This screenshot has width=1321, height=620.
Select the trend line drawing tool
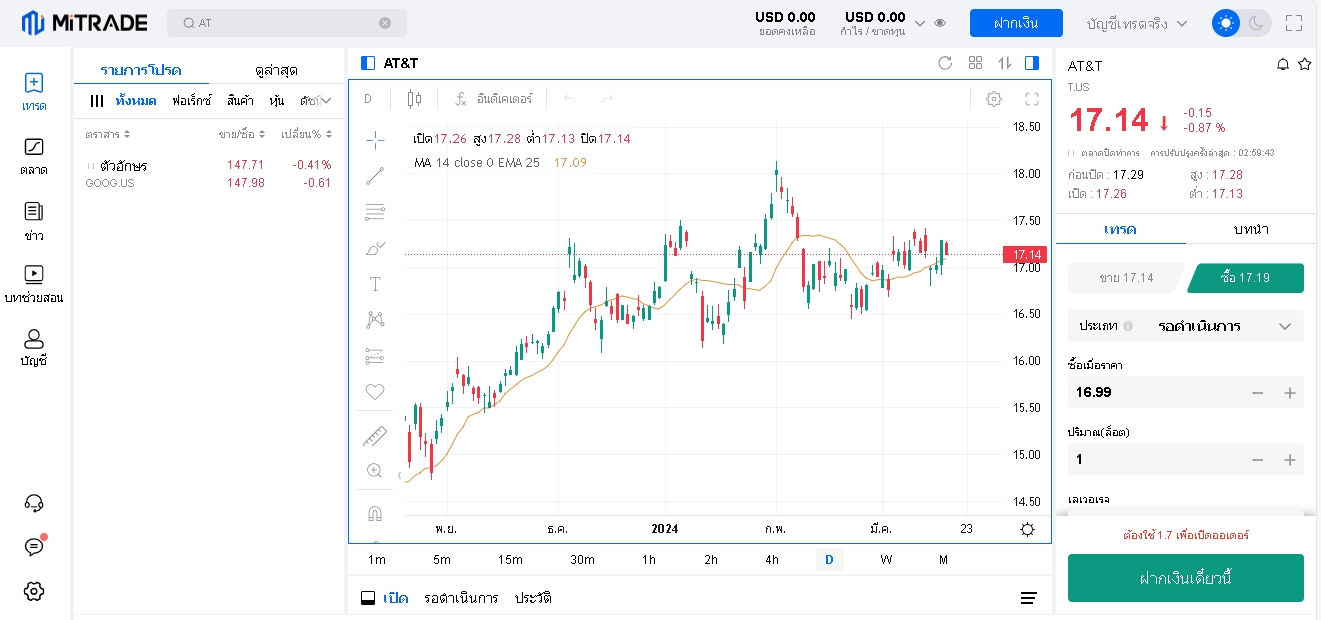point(375,177)
